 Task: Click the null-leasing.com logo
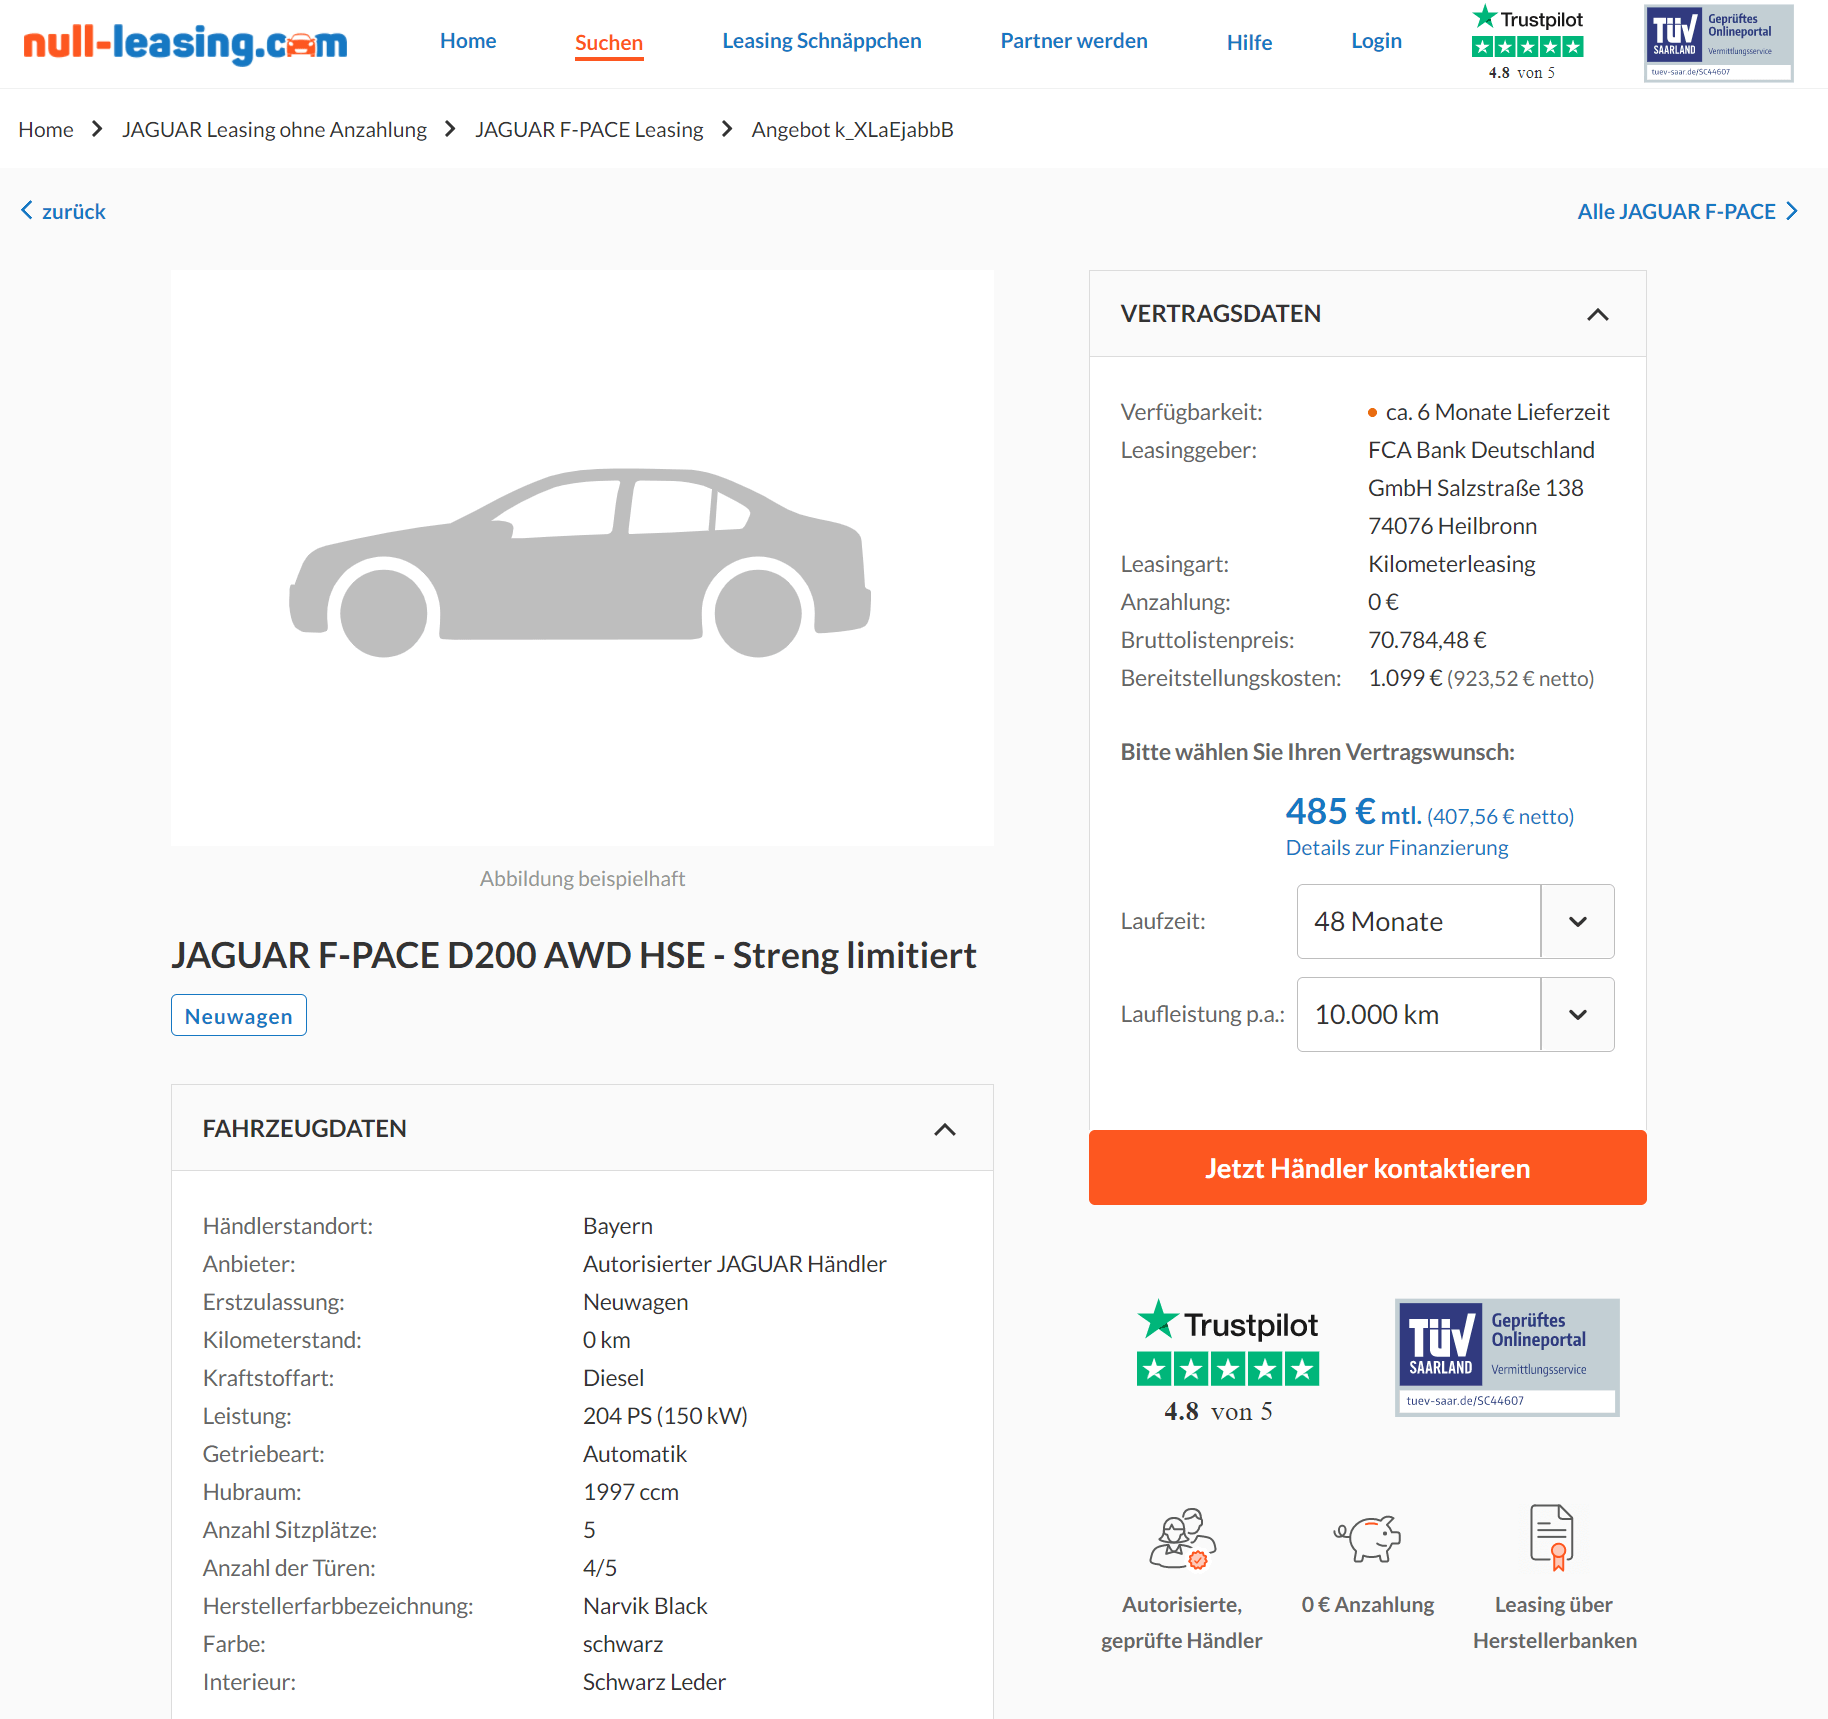(x=185, y=43)
